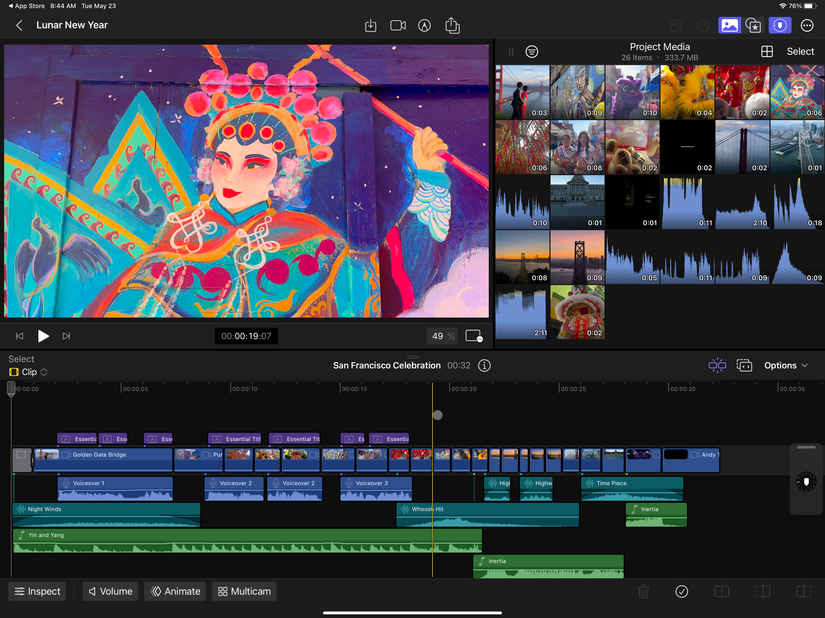Open the import media icon
The image size is (825, 618).
coord(370,25)
